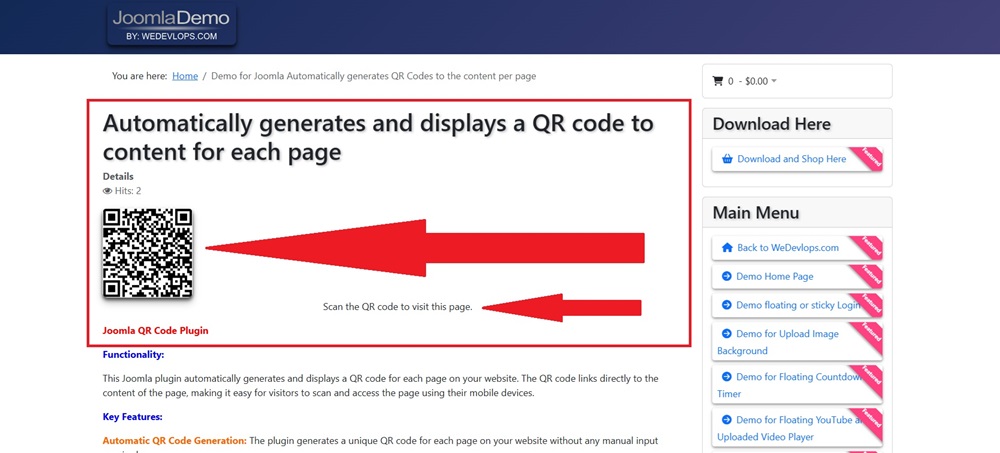
Task: Click the Main Menu module heading
Action: tap(756, 212)
